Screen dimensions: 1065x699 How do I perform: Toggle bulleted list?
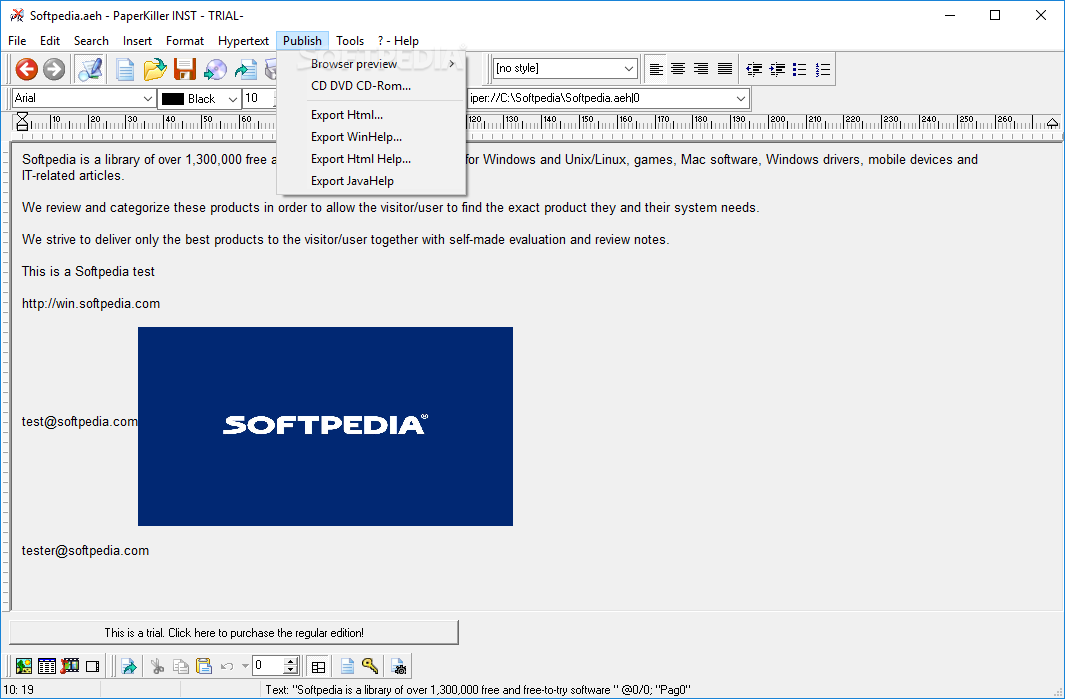[799, 69]
